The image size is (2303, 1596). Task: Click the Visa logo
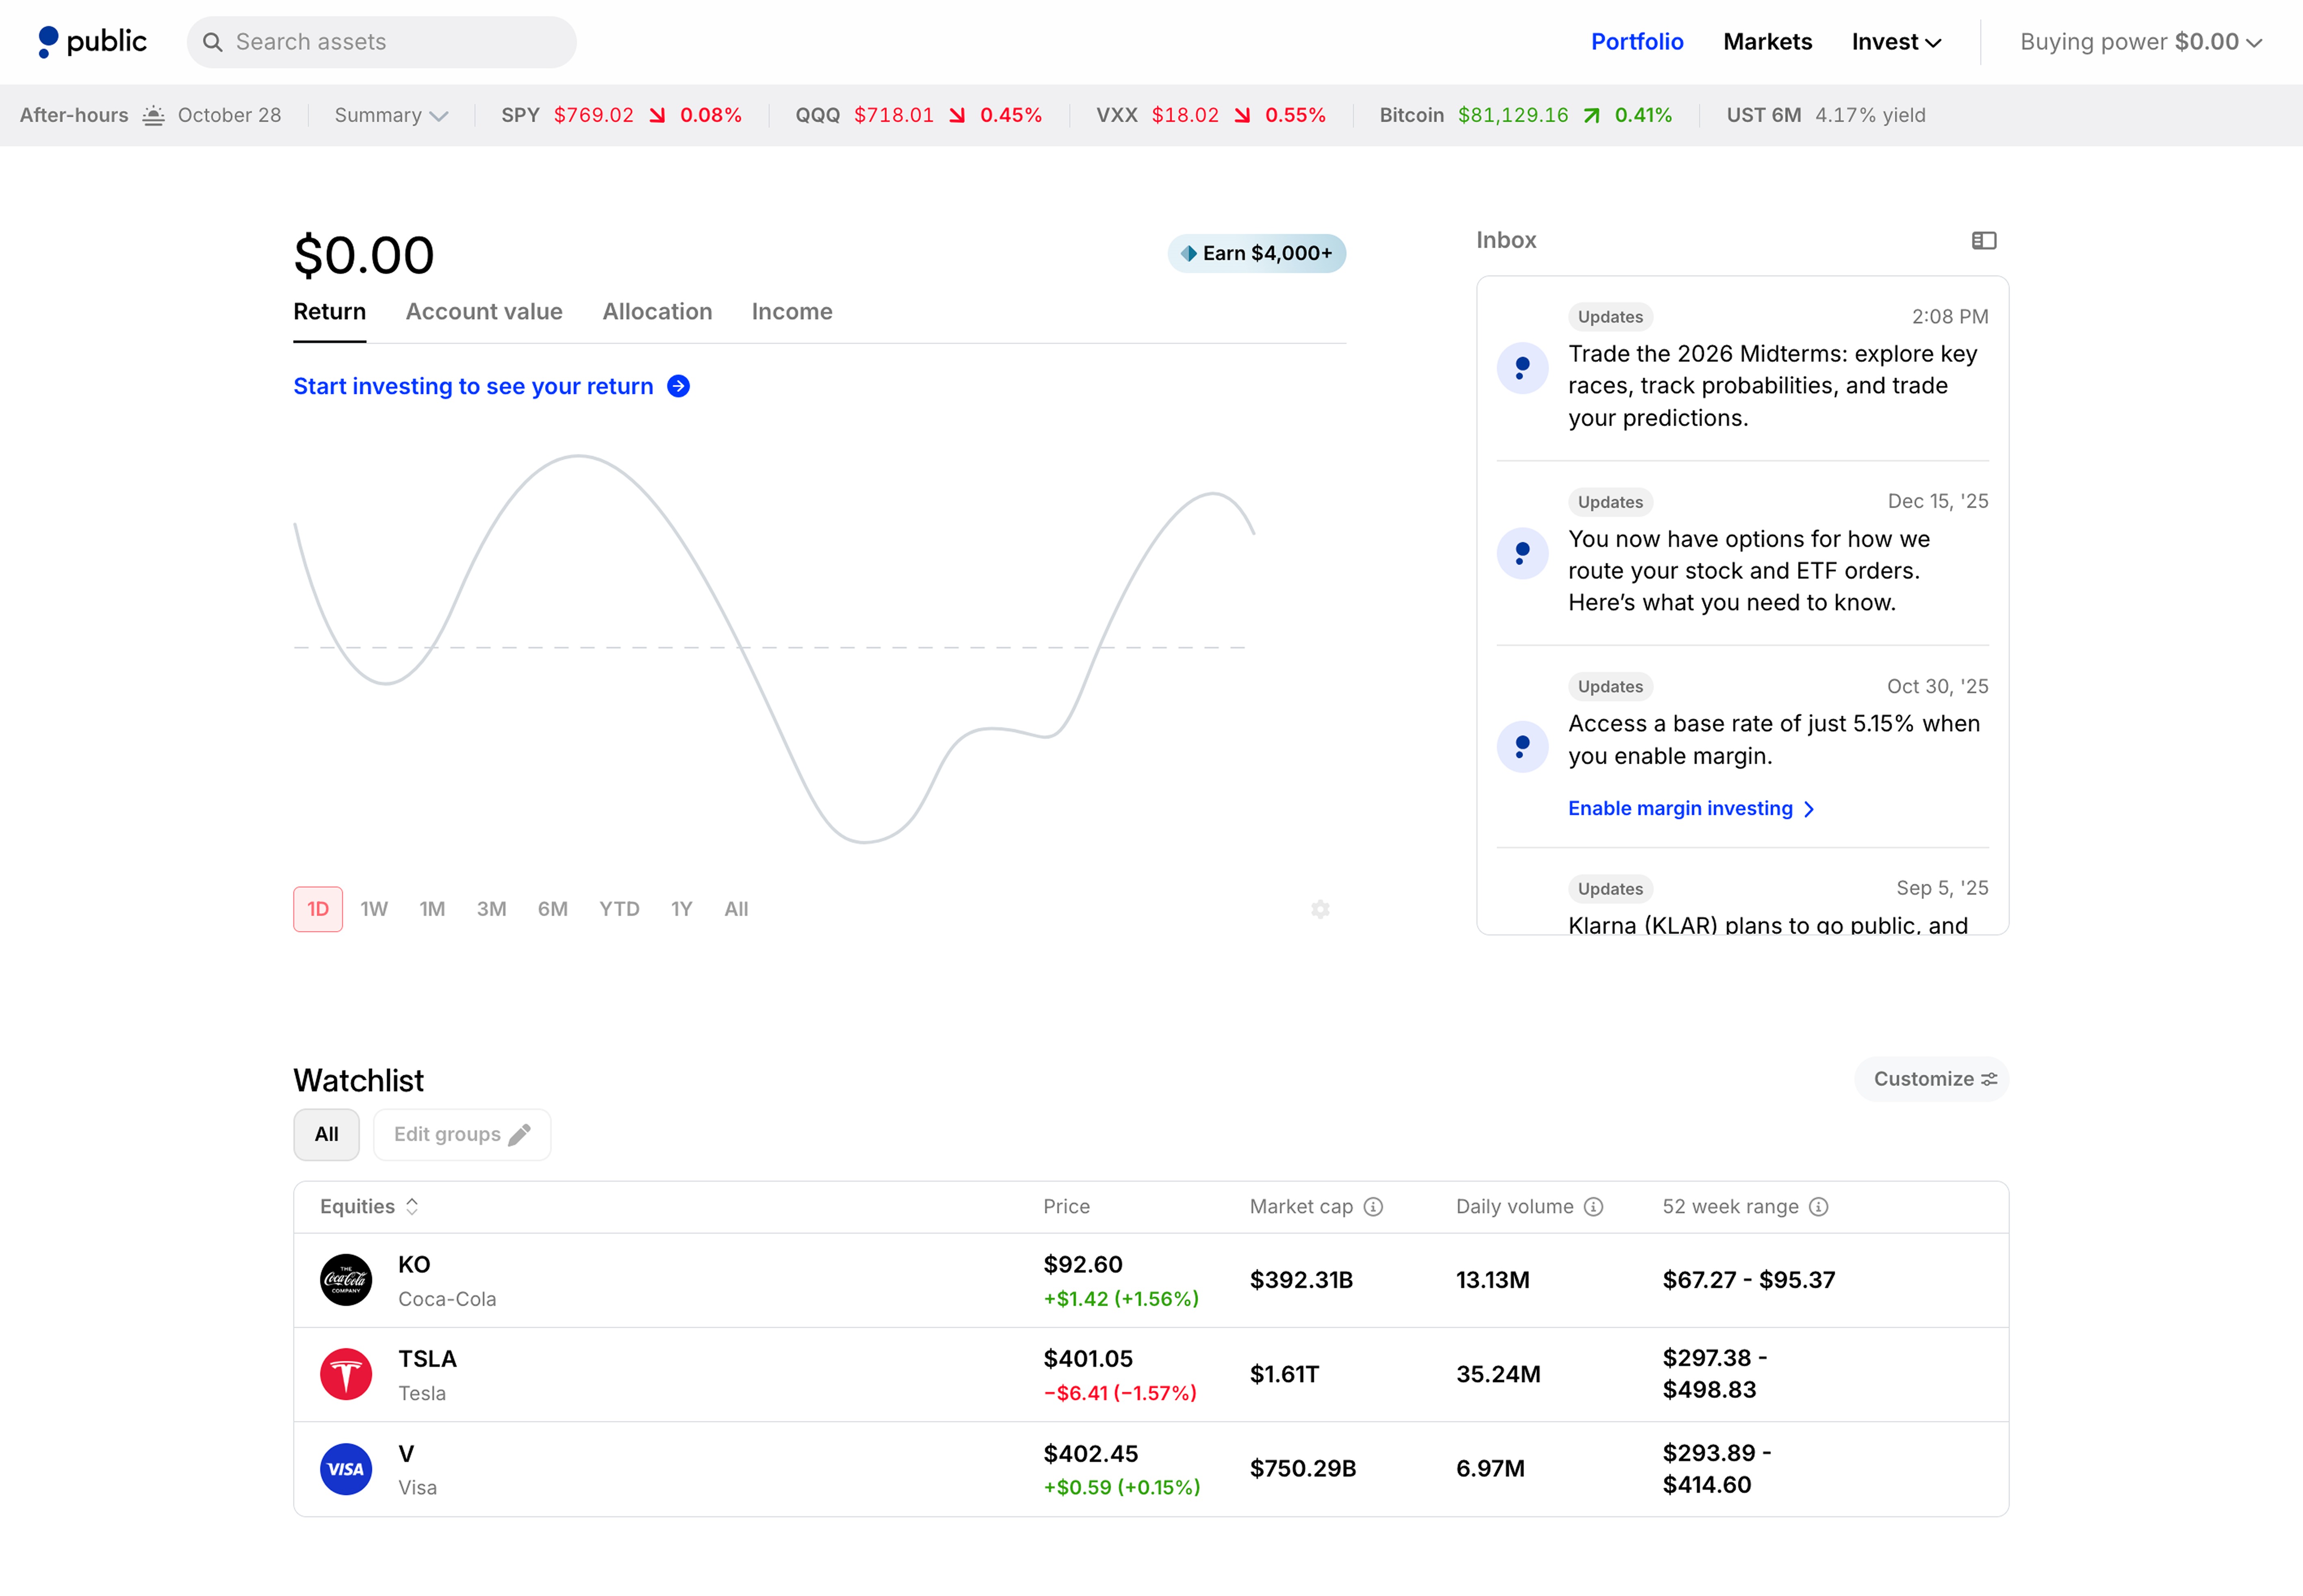coord(346,1469)
